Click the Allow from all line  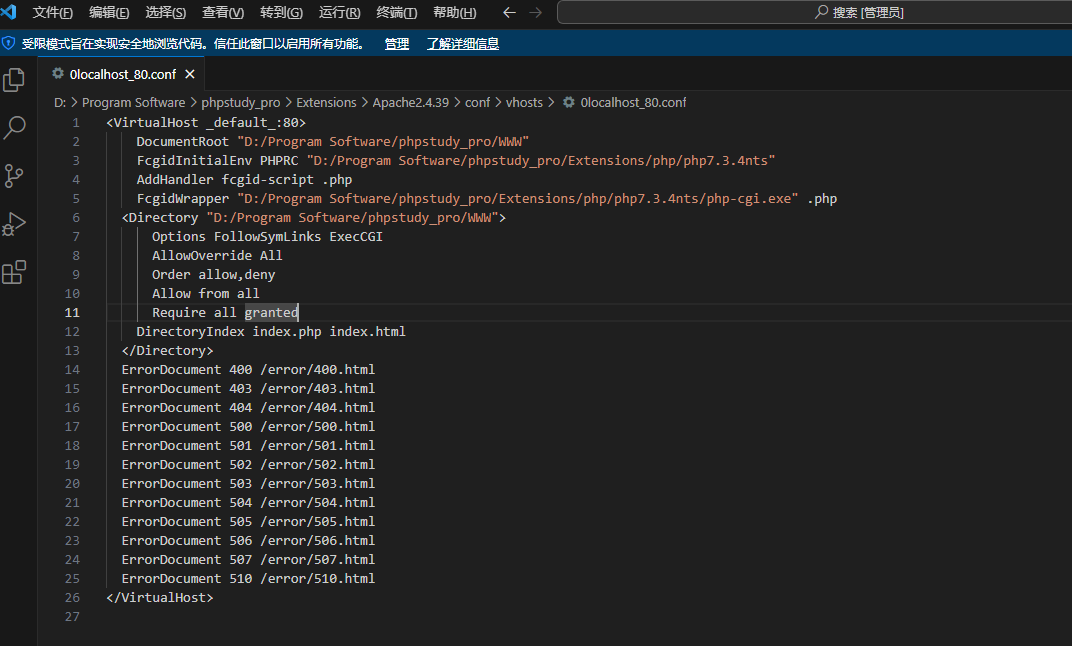(206, 294)
